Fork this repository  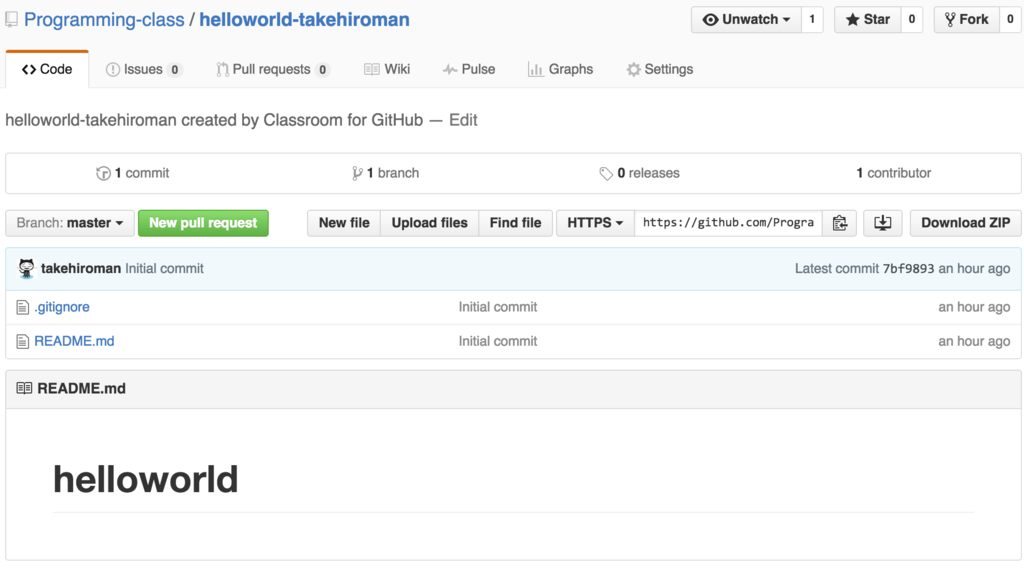click(967, 20)
